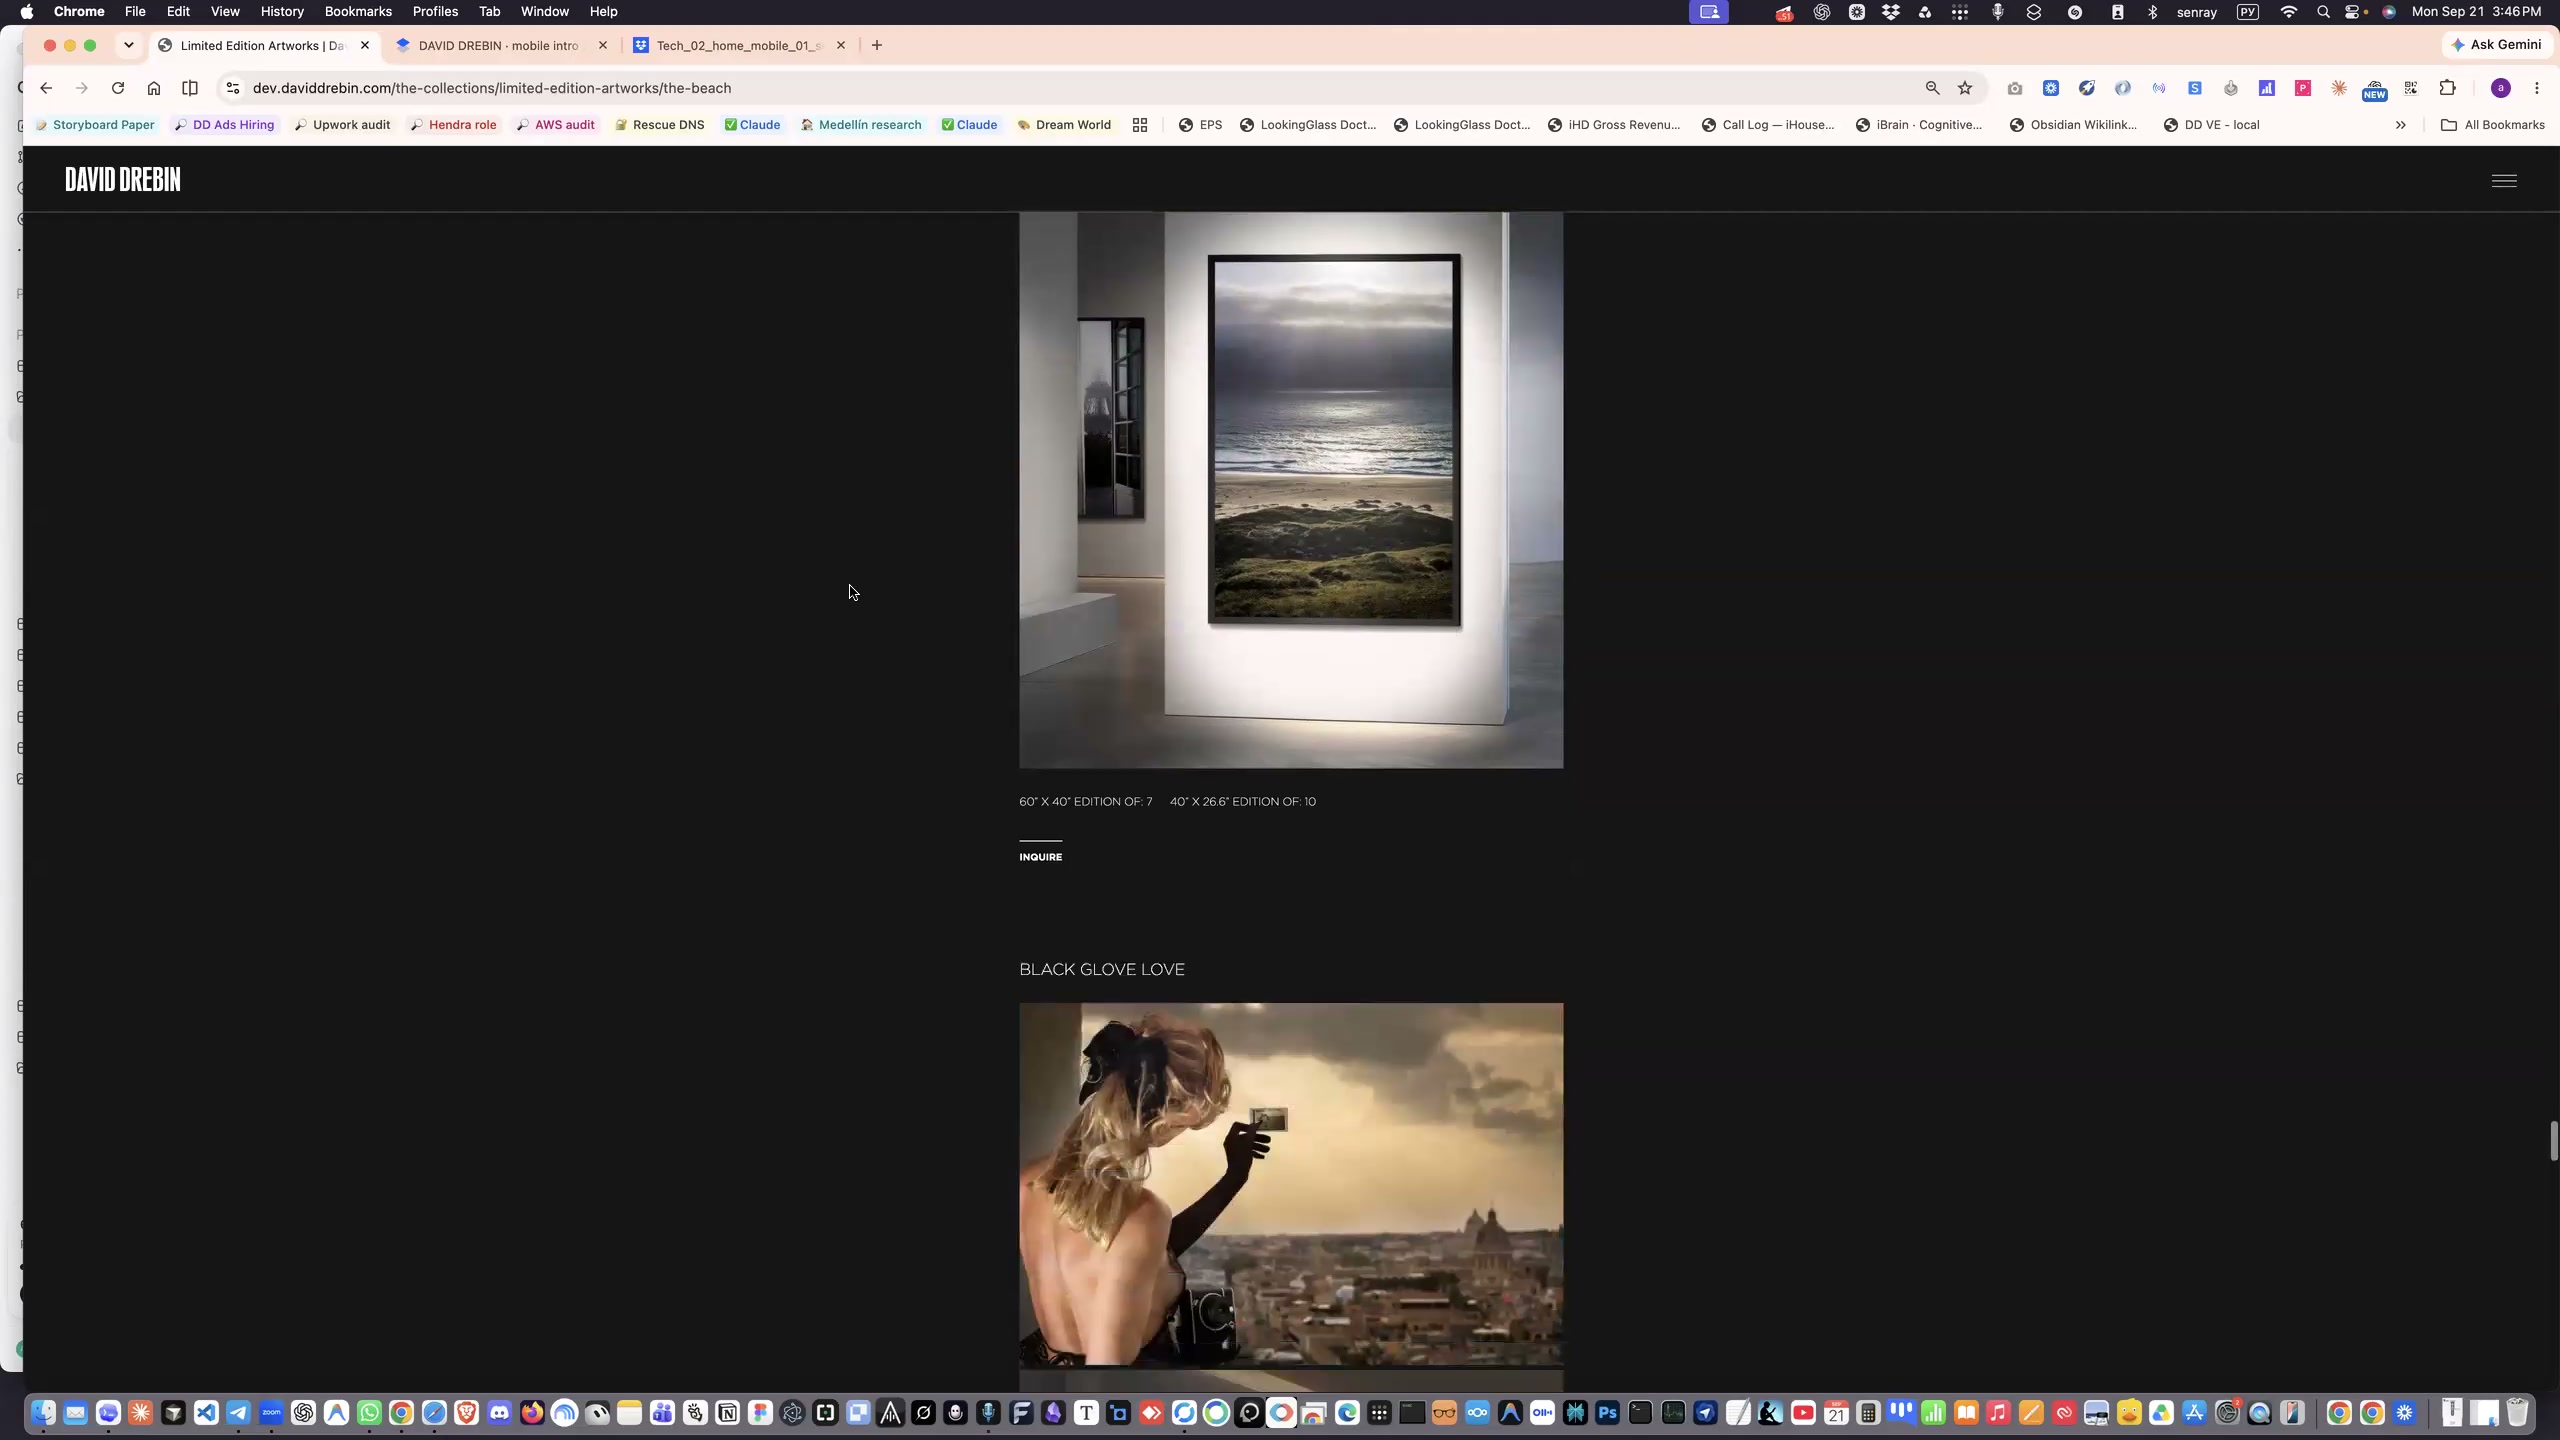The width and height of the screenshot is (2560, 1440).
Task: Click the browser home icon
Action: point(154,88)
